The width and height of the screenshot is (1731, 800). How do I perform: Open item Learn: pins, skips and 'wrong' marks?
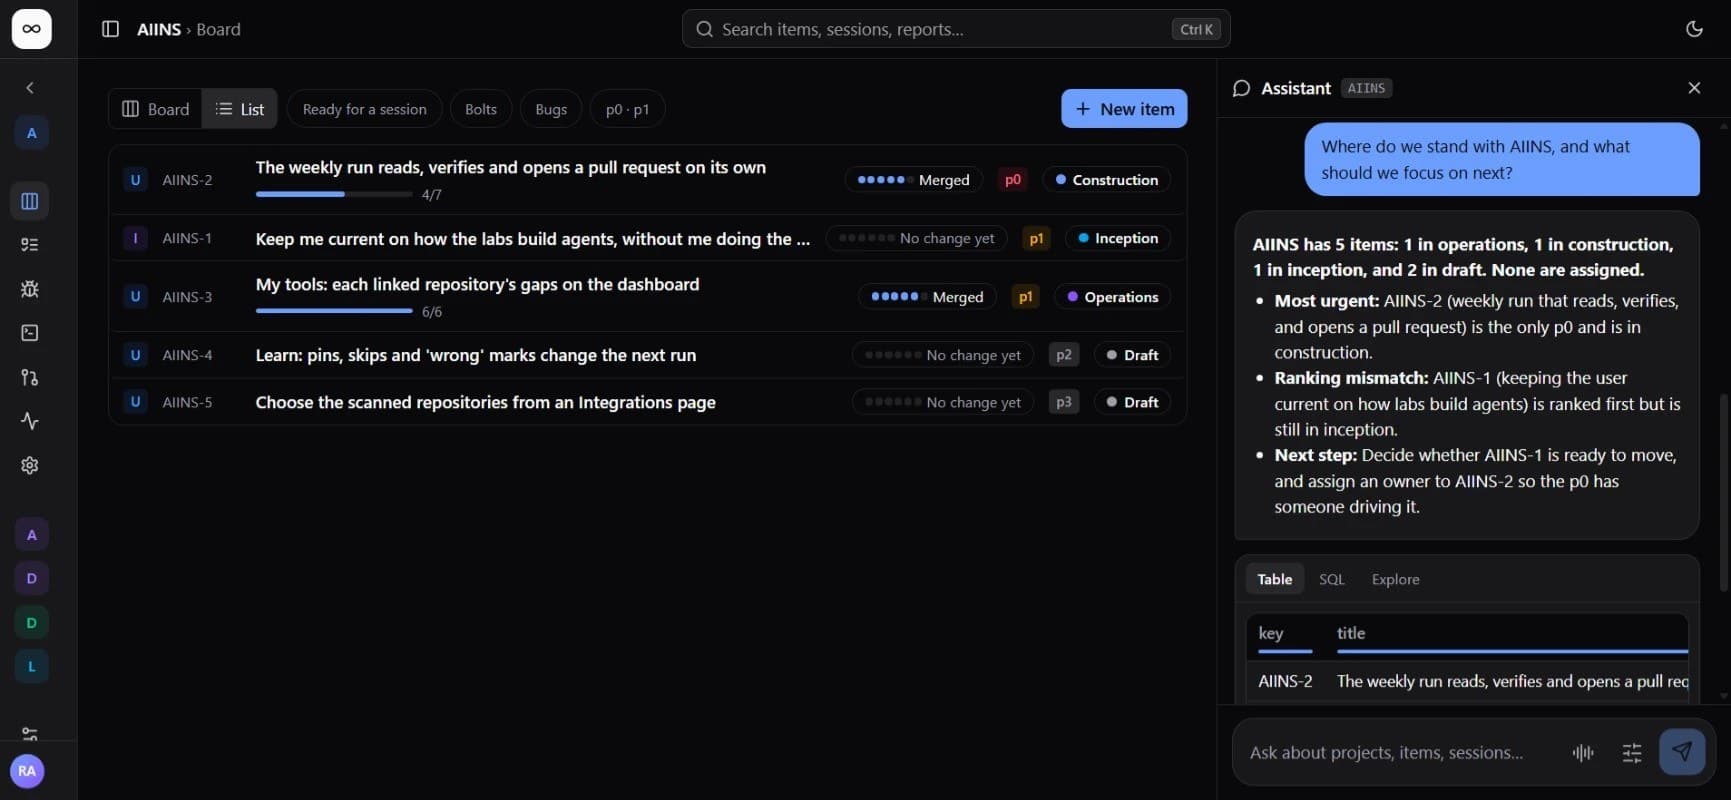tap(475, 355)
